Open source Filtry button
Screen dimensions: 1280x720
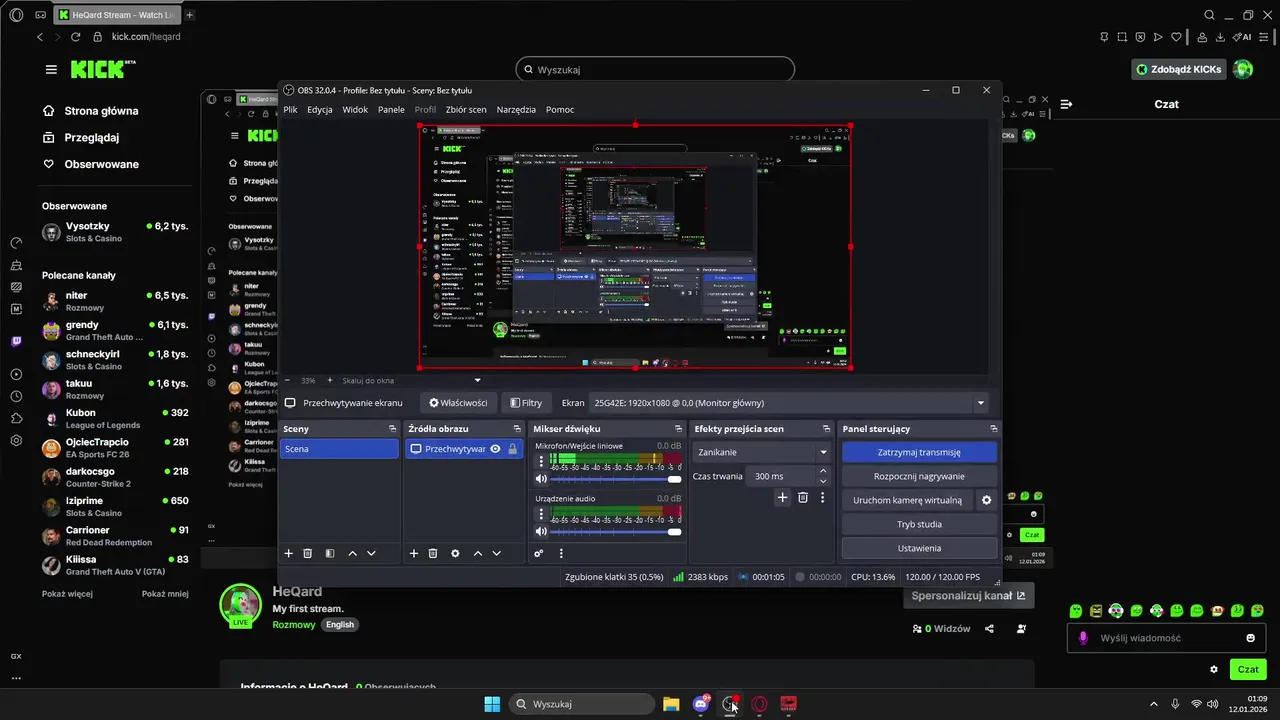[526, 403]
